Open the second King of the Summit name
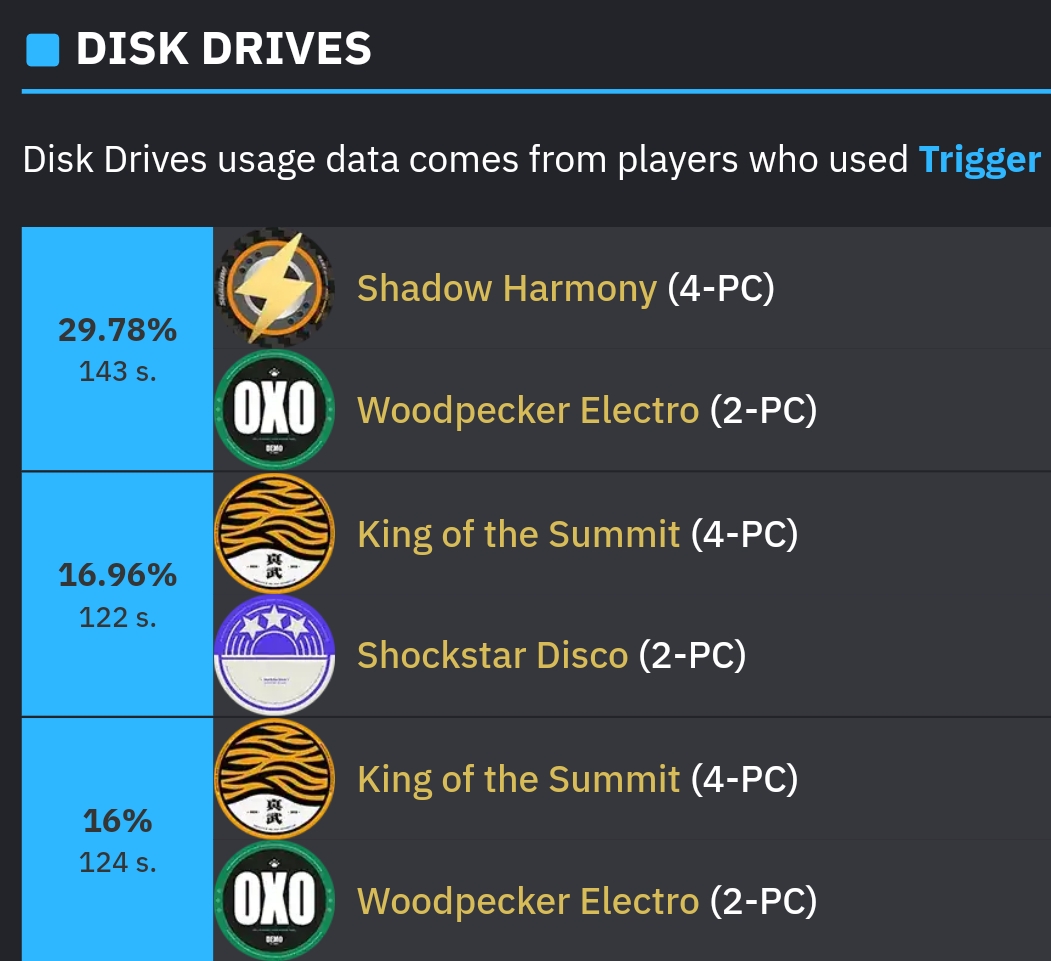This screenshot has width=1051, height=961. (519, 779)
